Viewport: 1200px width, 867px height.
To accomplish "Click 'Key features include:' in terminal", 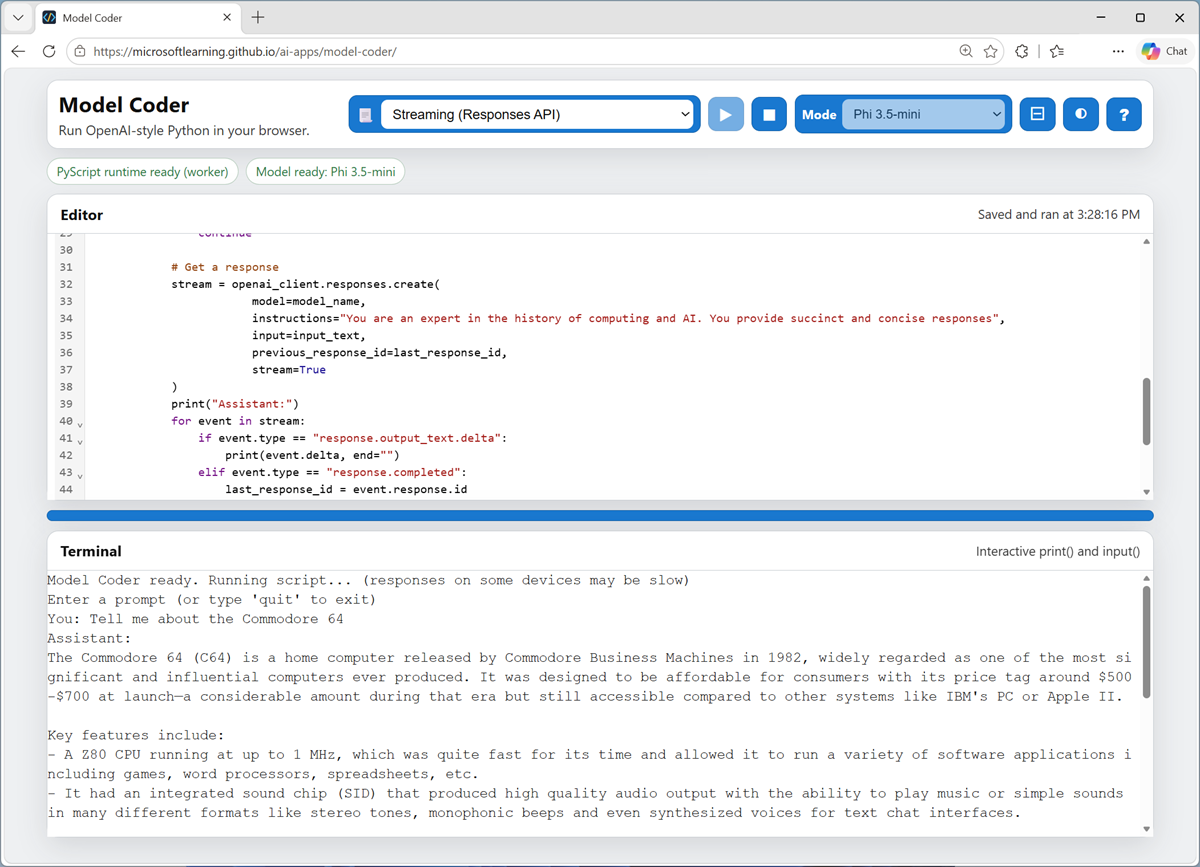I will 136,735.
